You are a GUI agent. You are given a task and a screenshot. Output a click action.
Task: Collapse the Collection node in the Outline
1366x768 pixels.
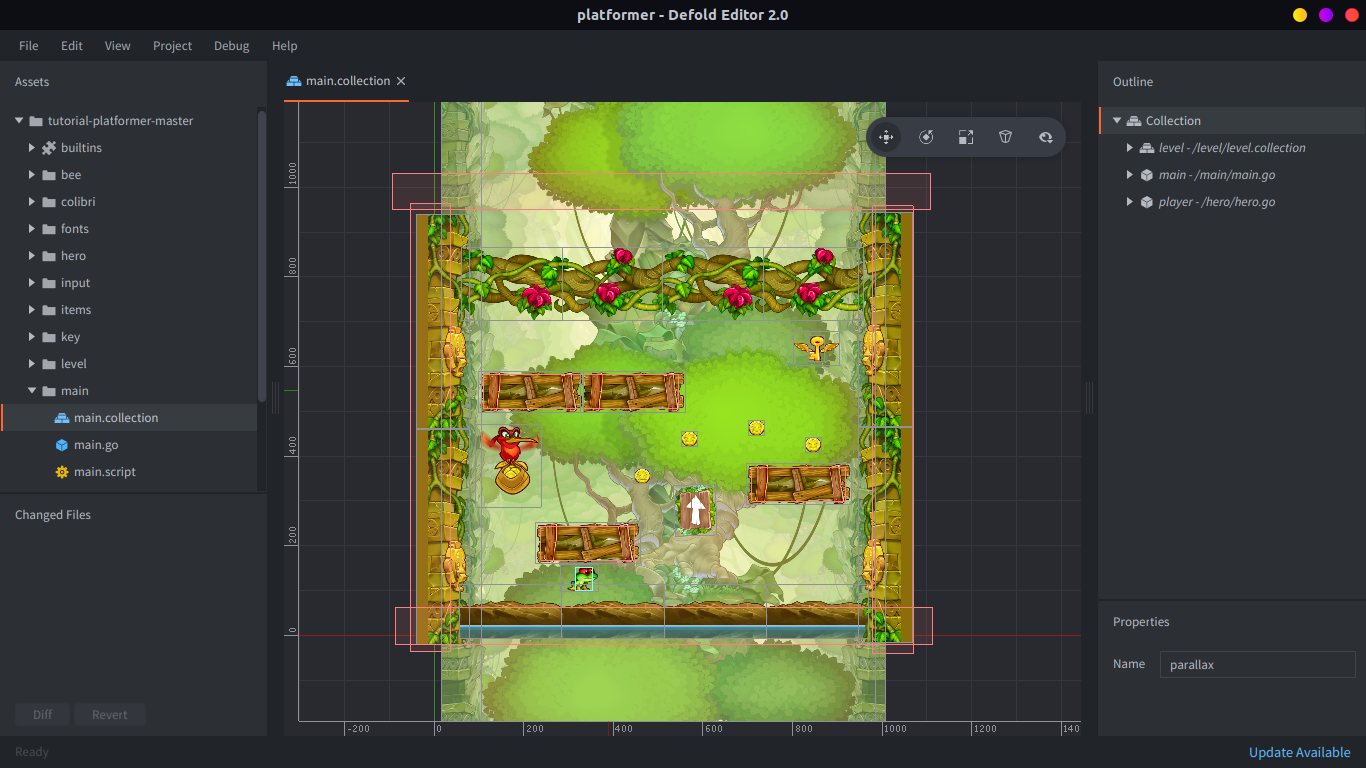pyautogui.click(x=1116, y=120)
